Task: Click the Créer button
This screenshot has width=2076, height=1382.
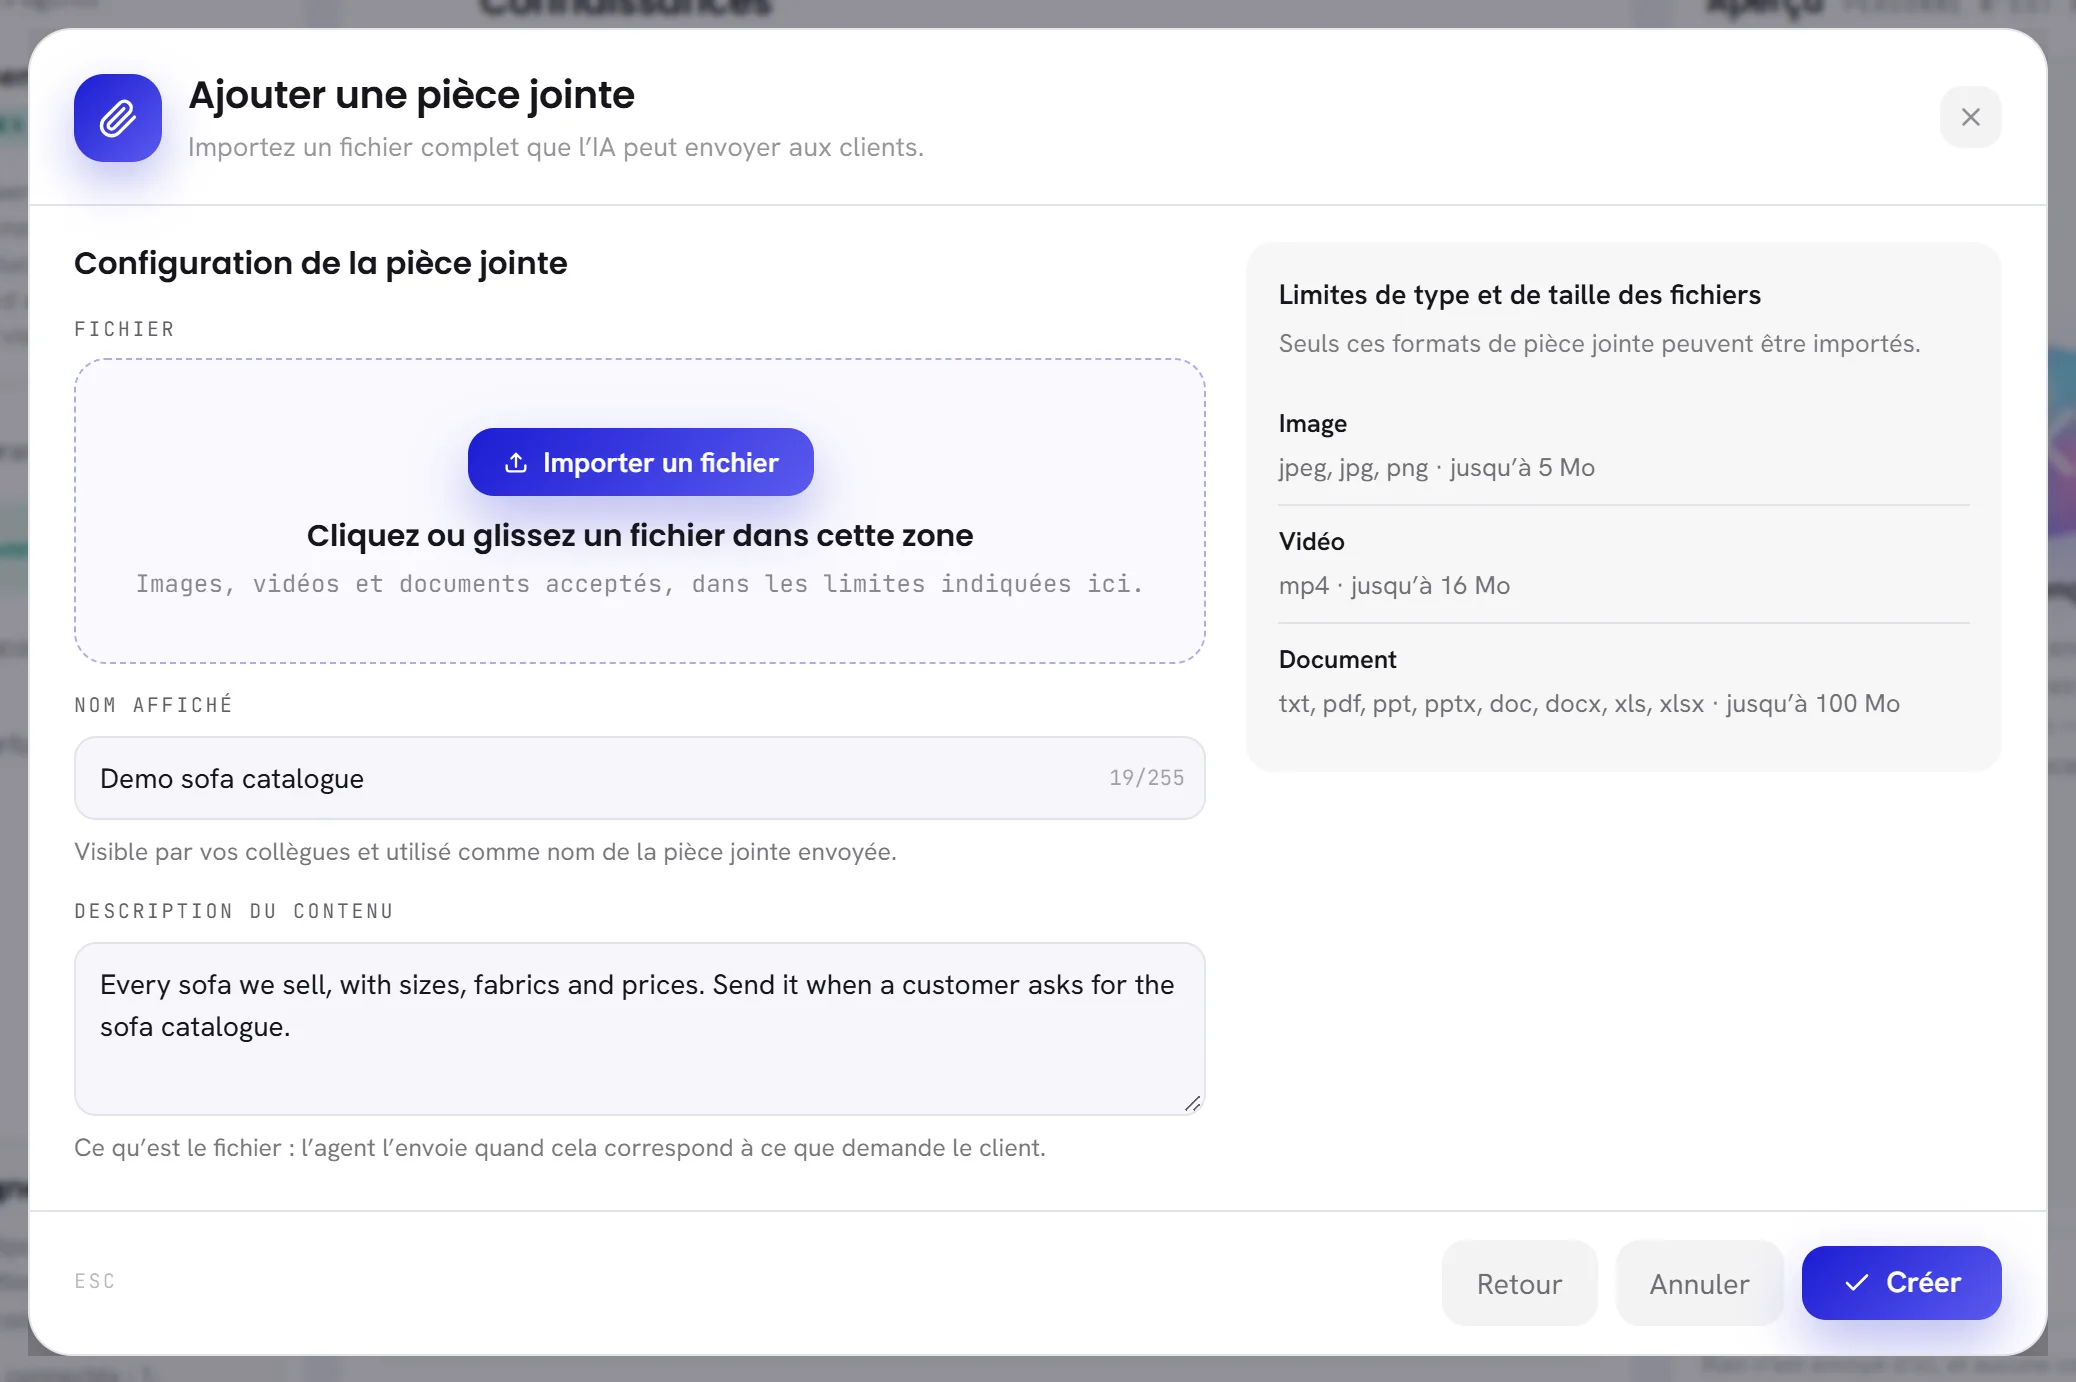Action: point(1901,1282)
